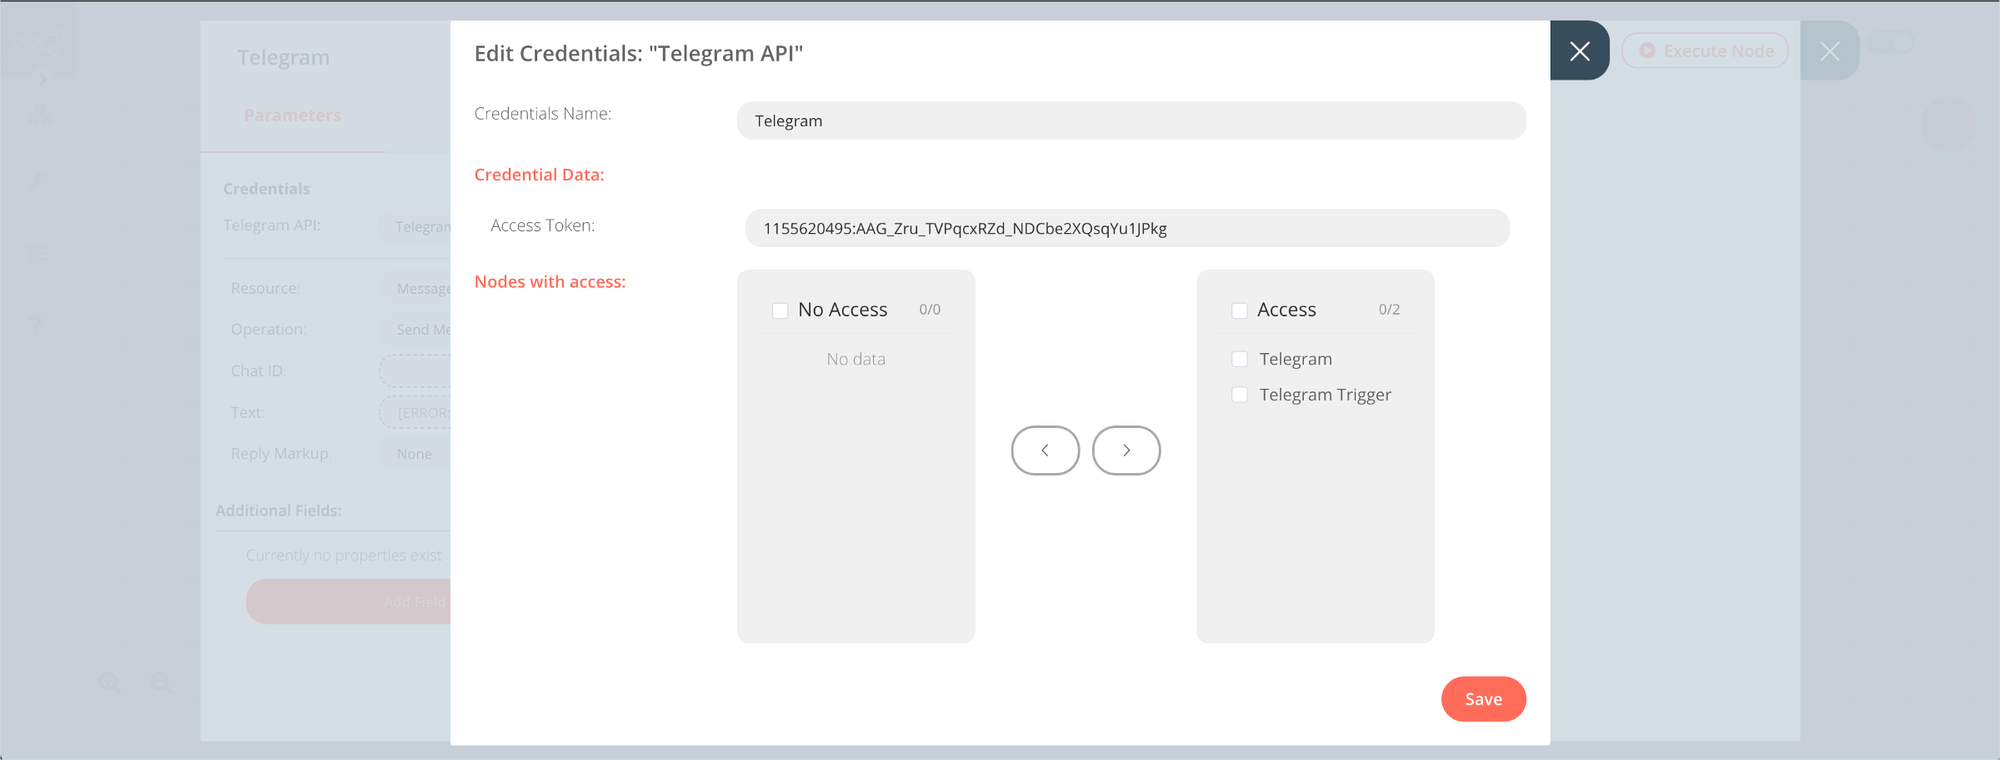The width and height of the screenshot is (2000, 760).
Task: Toggle the workflow active switch
Action: 1891,43
